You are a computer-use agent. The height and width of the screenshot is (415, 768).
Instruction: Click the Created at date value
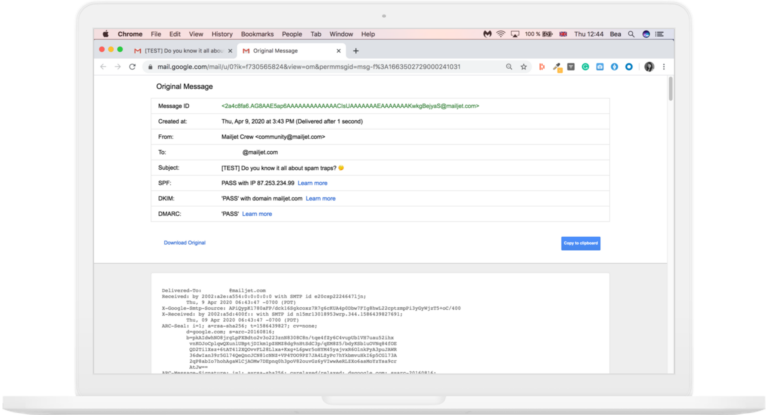[292, 121]
